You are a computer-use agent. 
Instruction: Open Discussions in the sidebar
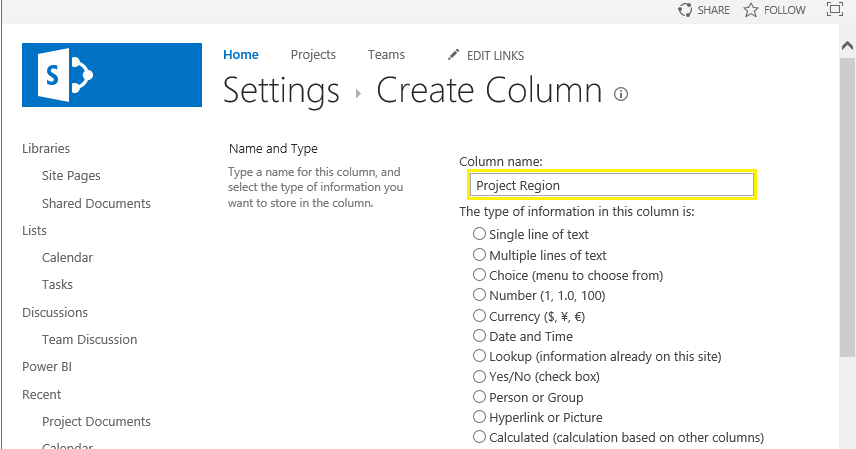point(55,312)
